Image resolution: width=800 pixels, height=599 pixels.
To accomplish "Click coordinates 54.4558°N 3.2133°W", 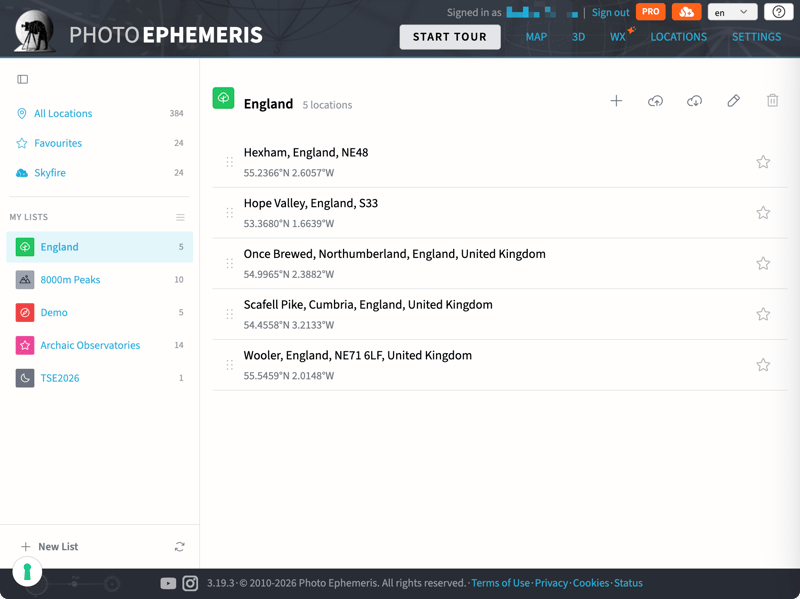I will click(x=289, y=325).
